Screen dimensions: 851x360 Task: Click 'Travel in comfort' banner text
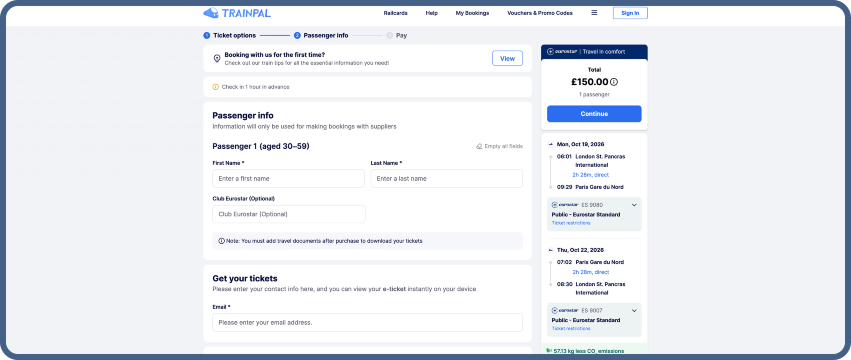(604, 52)
